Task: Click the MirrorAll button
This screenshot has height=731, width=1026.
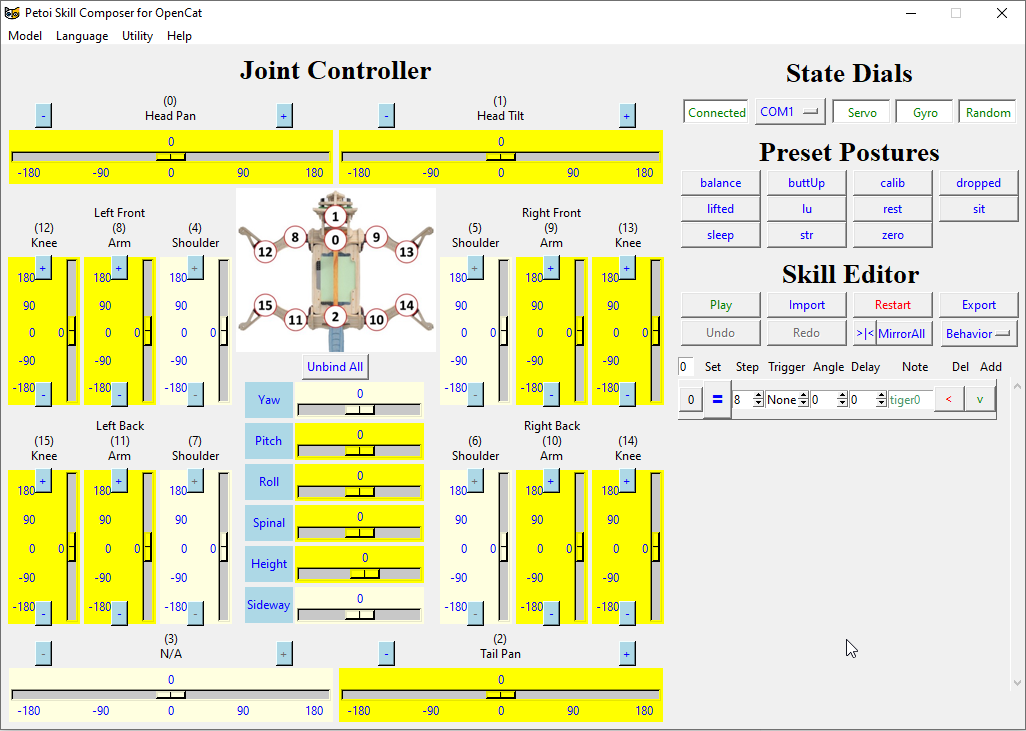Action: pyautogui.click(x=901, y=334)
